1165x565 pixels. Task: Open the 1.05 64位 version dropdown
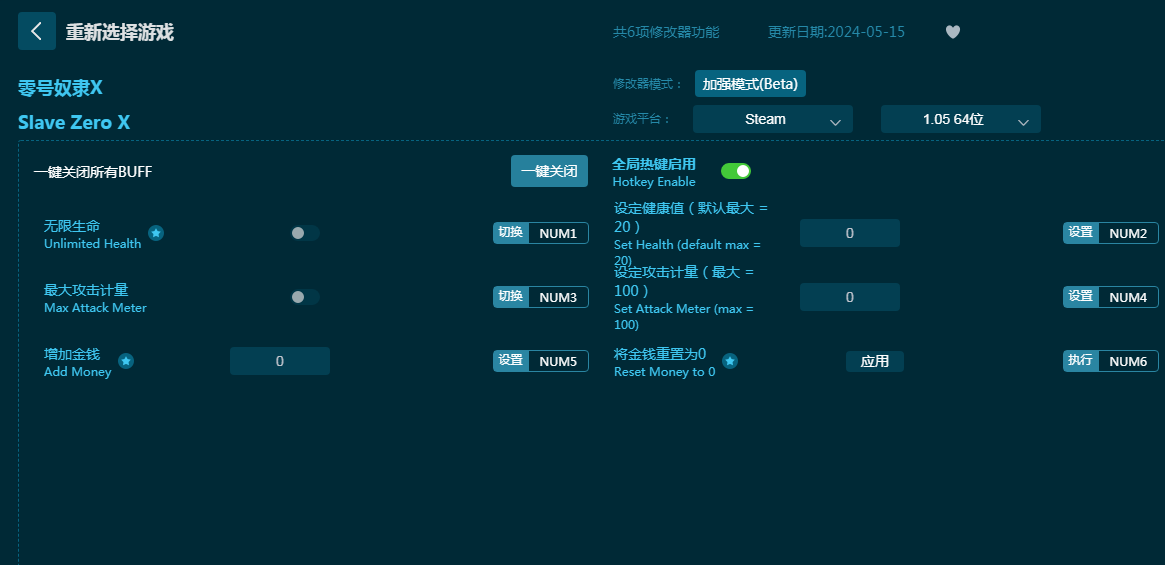click(x=961, y=119)
